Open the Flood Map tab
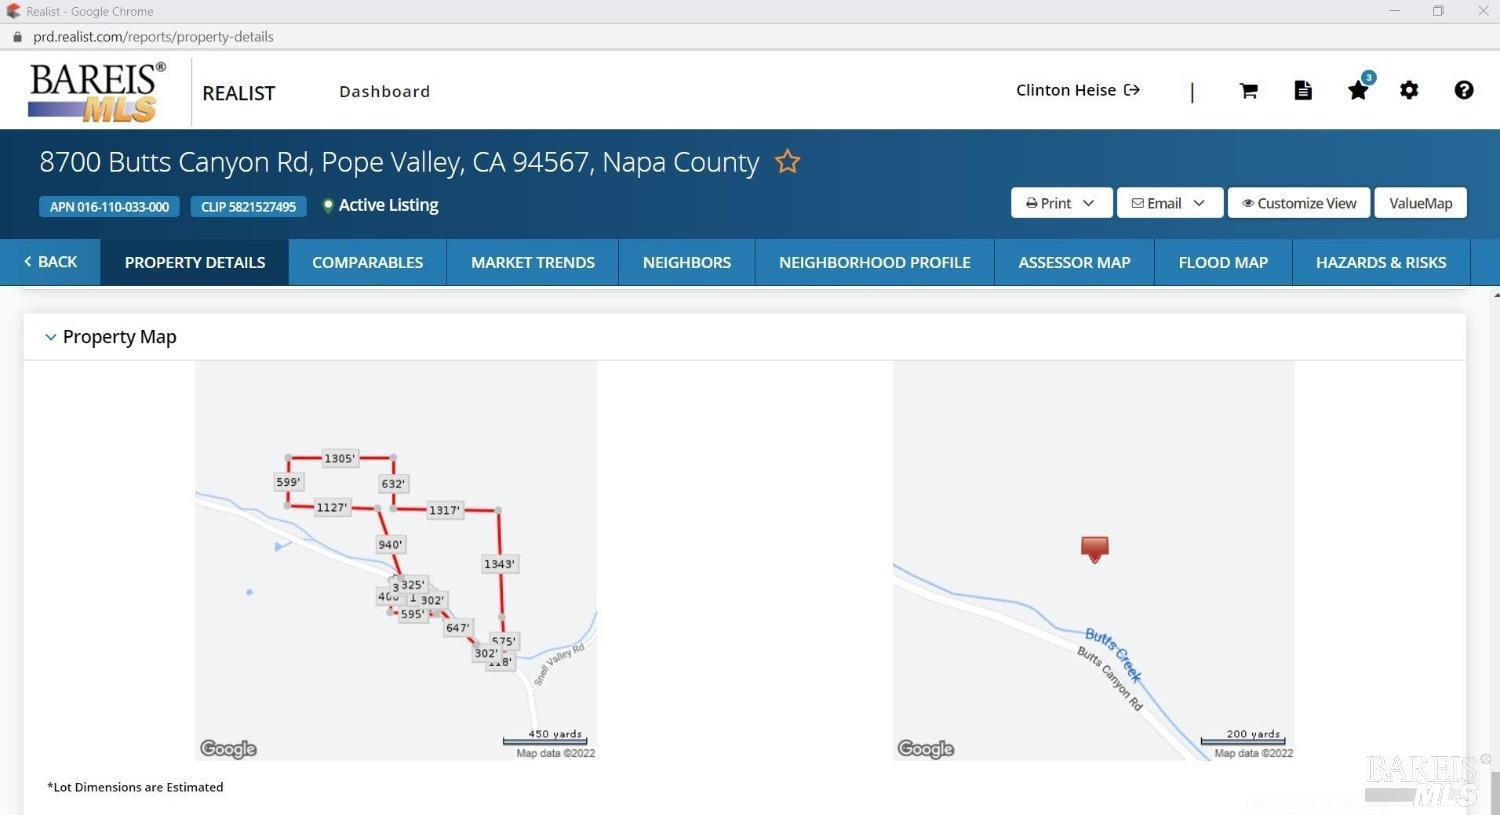This screenshot has width=1500, height=815. coord(1222,263)
